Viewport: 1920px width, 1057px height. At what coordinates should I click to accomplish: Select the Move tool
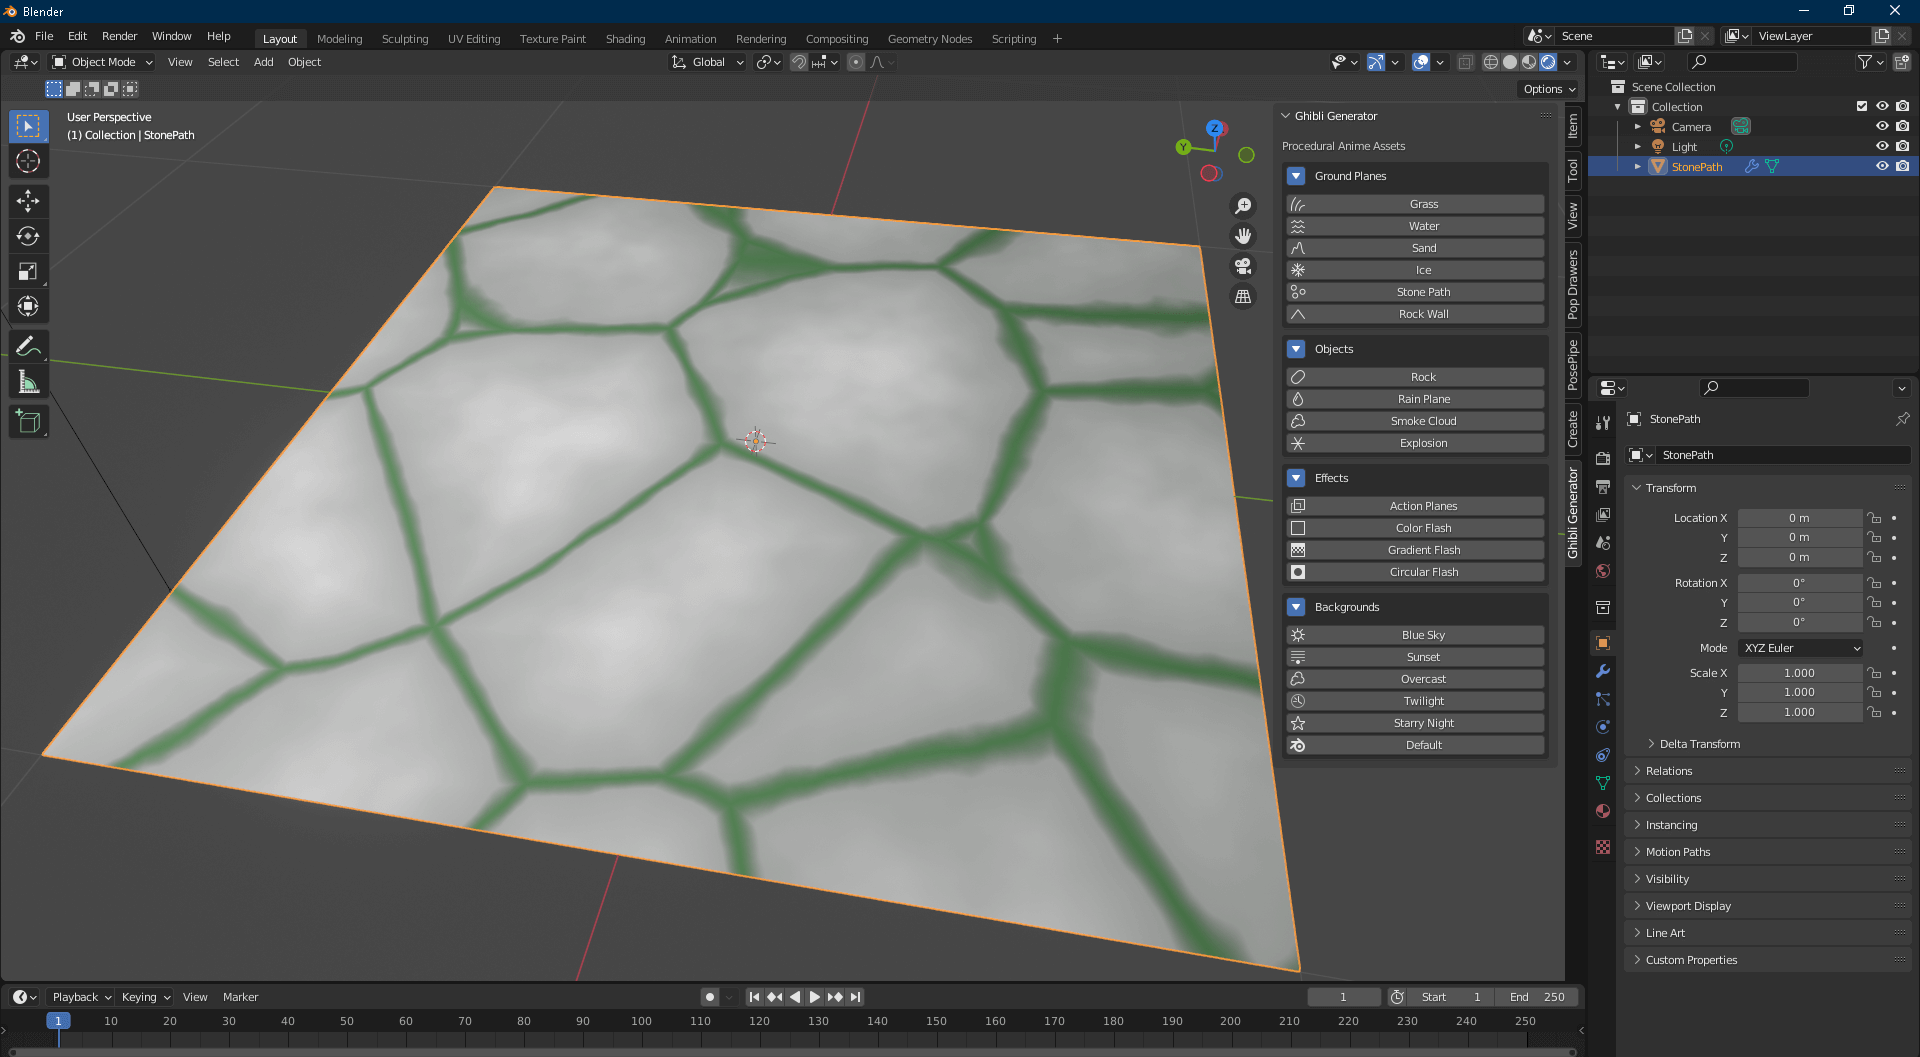tap(28, 201)
